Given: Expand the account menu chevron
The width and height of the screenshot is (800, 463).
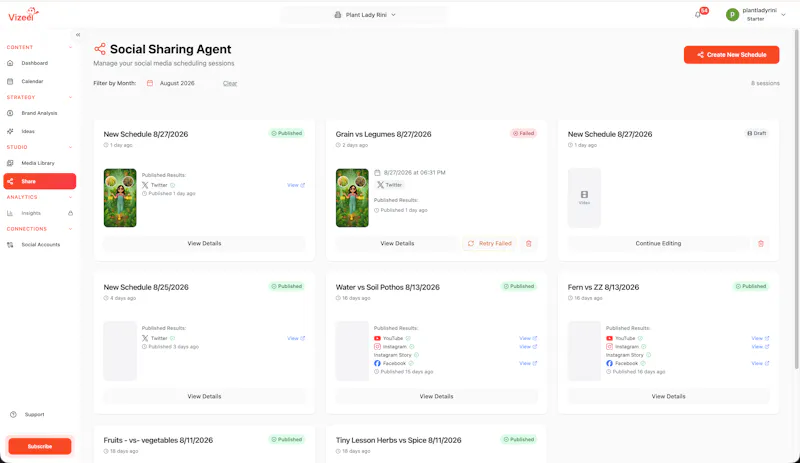Looking at the screenshot, I should (783, 15).
